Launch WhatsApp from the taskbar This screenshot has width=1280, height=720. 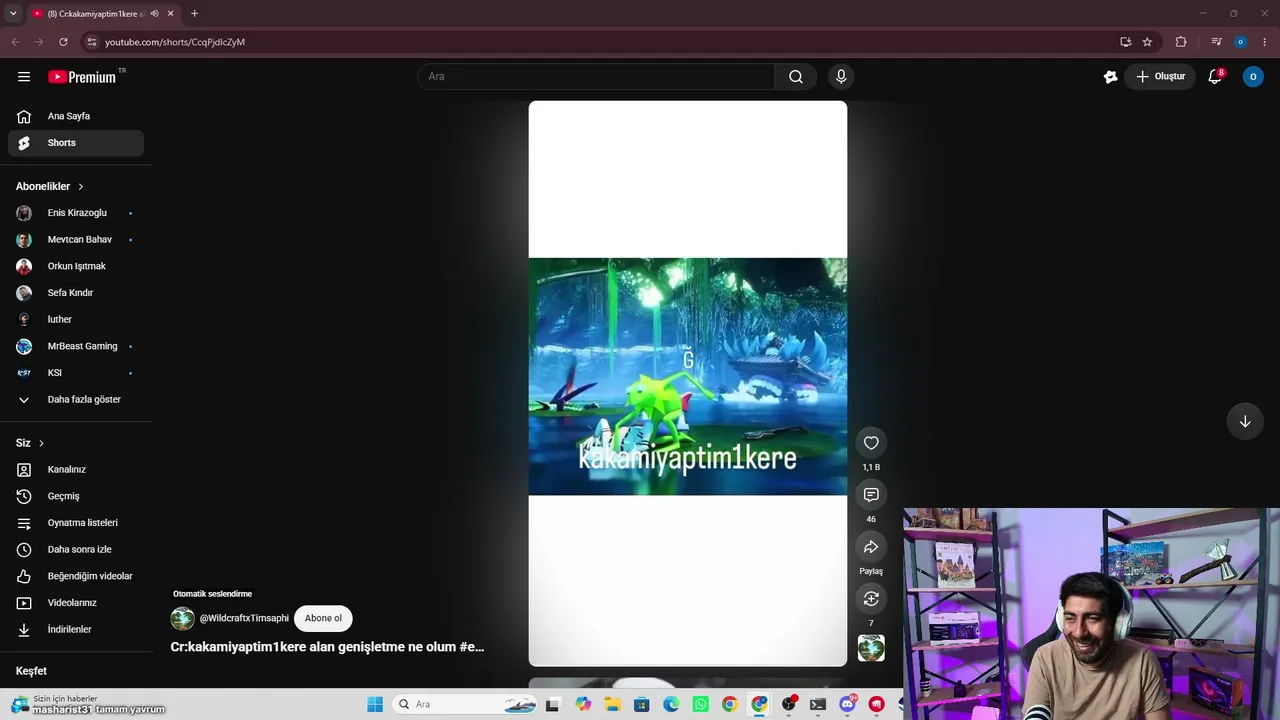[700, 704]
